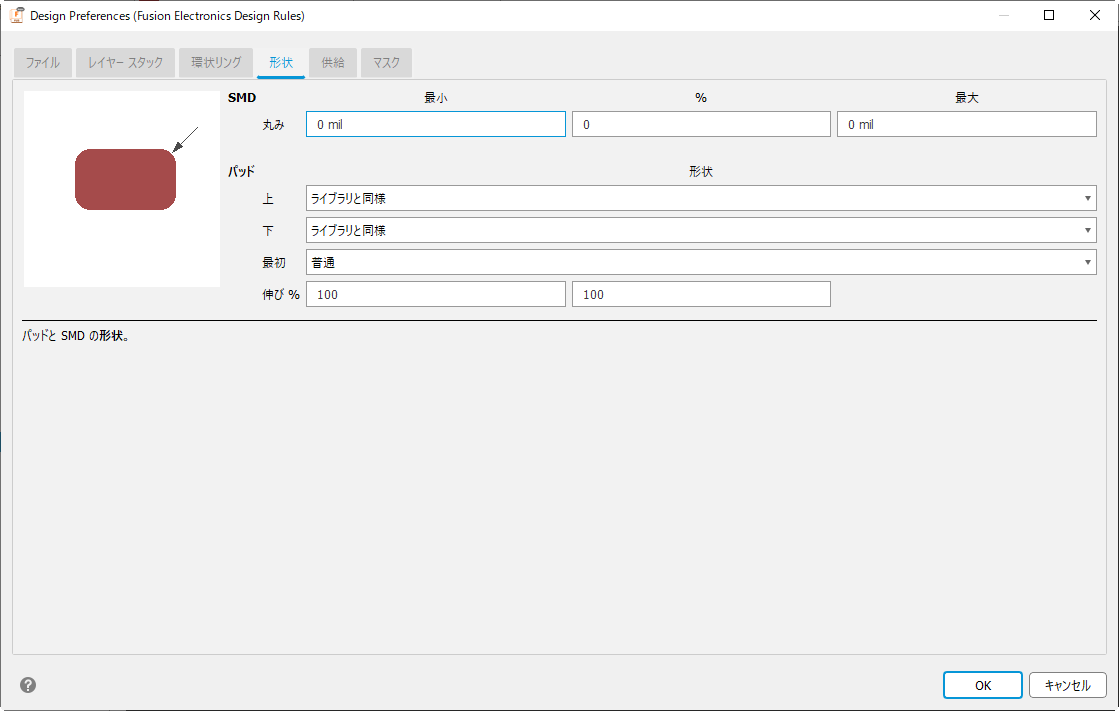Click the SMD pad preview image
Image resolution: width=1119 pixels, height=711 pixels.
(x=122, y=189)
